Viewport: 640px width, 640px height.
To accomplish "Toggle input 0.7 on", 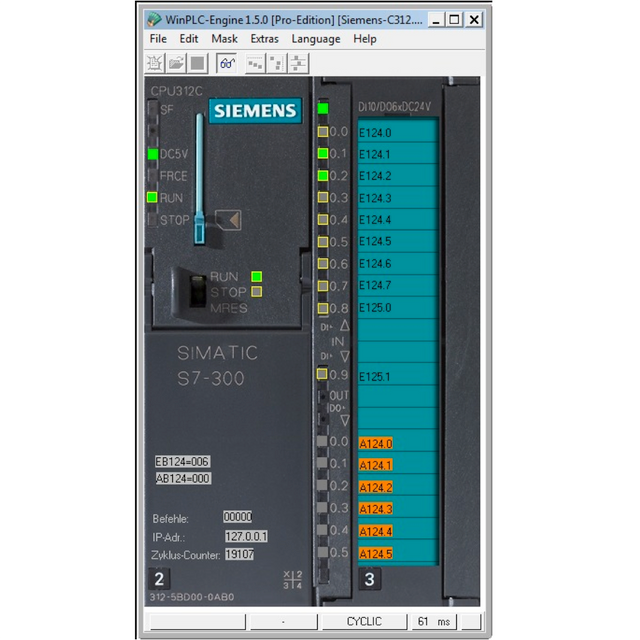I will (323, 286).
